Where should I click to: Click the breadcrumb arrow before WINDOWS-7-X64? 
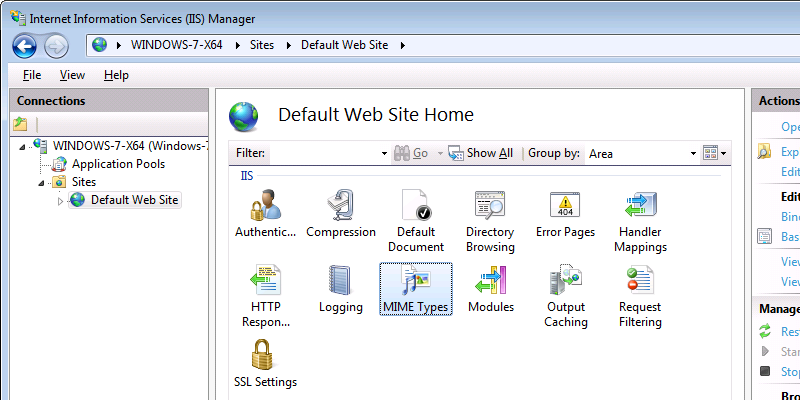(119, 45)
